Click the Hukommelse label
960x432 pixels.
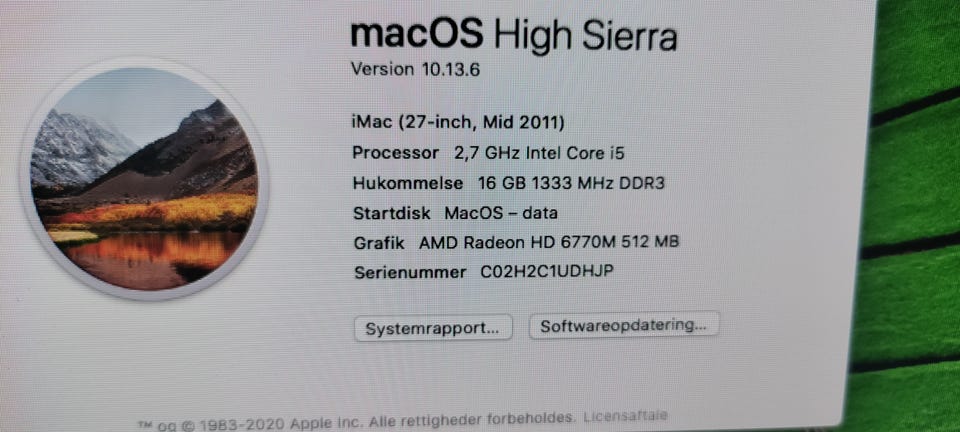[408, 183]
